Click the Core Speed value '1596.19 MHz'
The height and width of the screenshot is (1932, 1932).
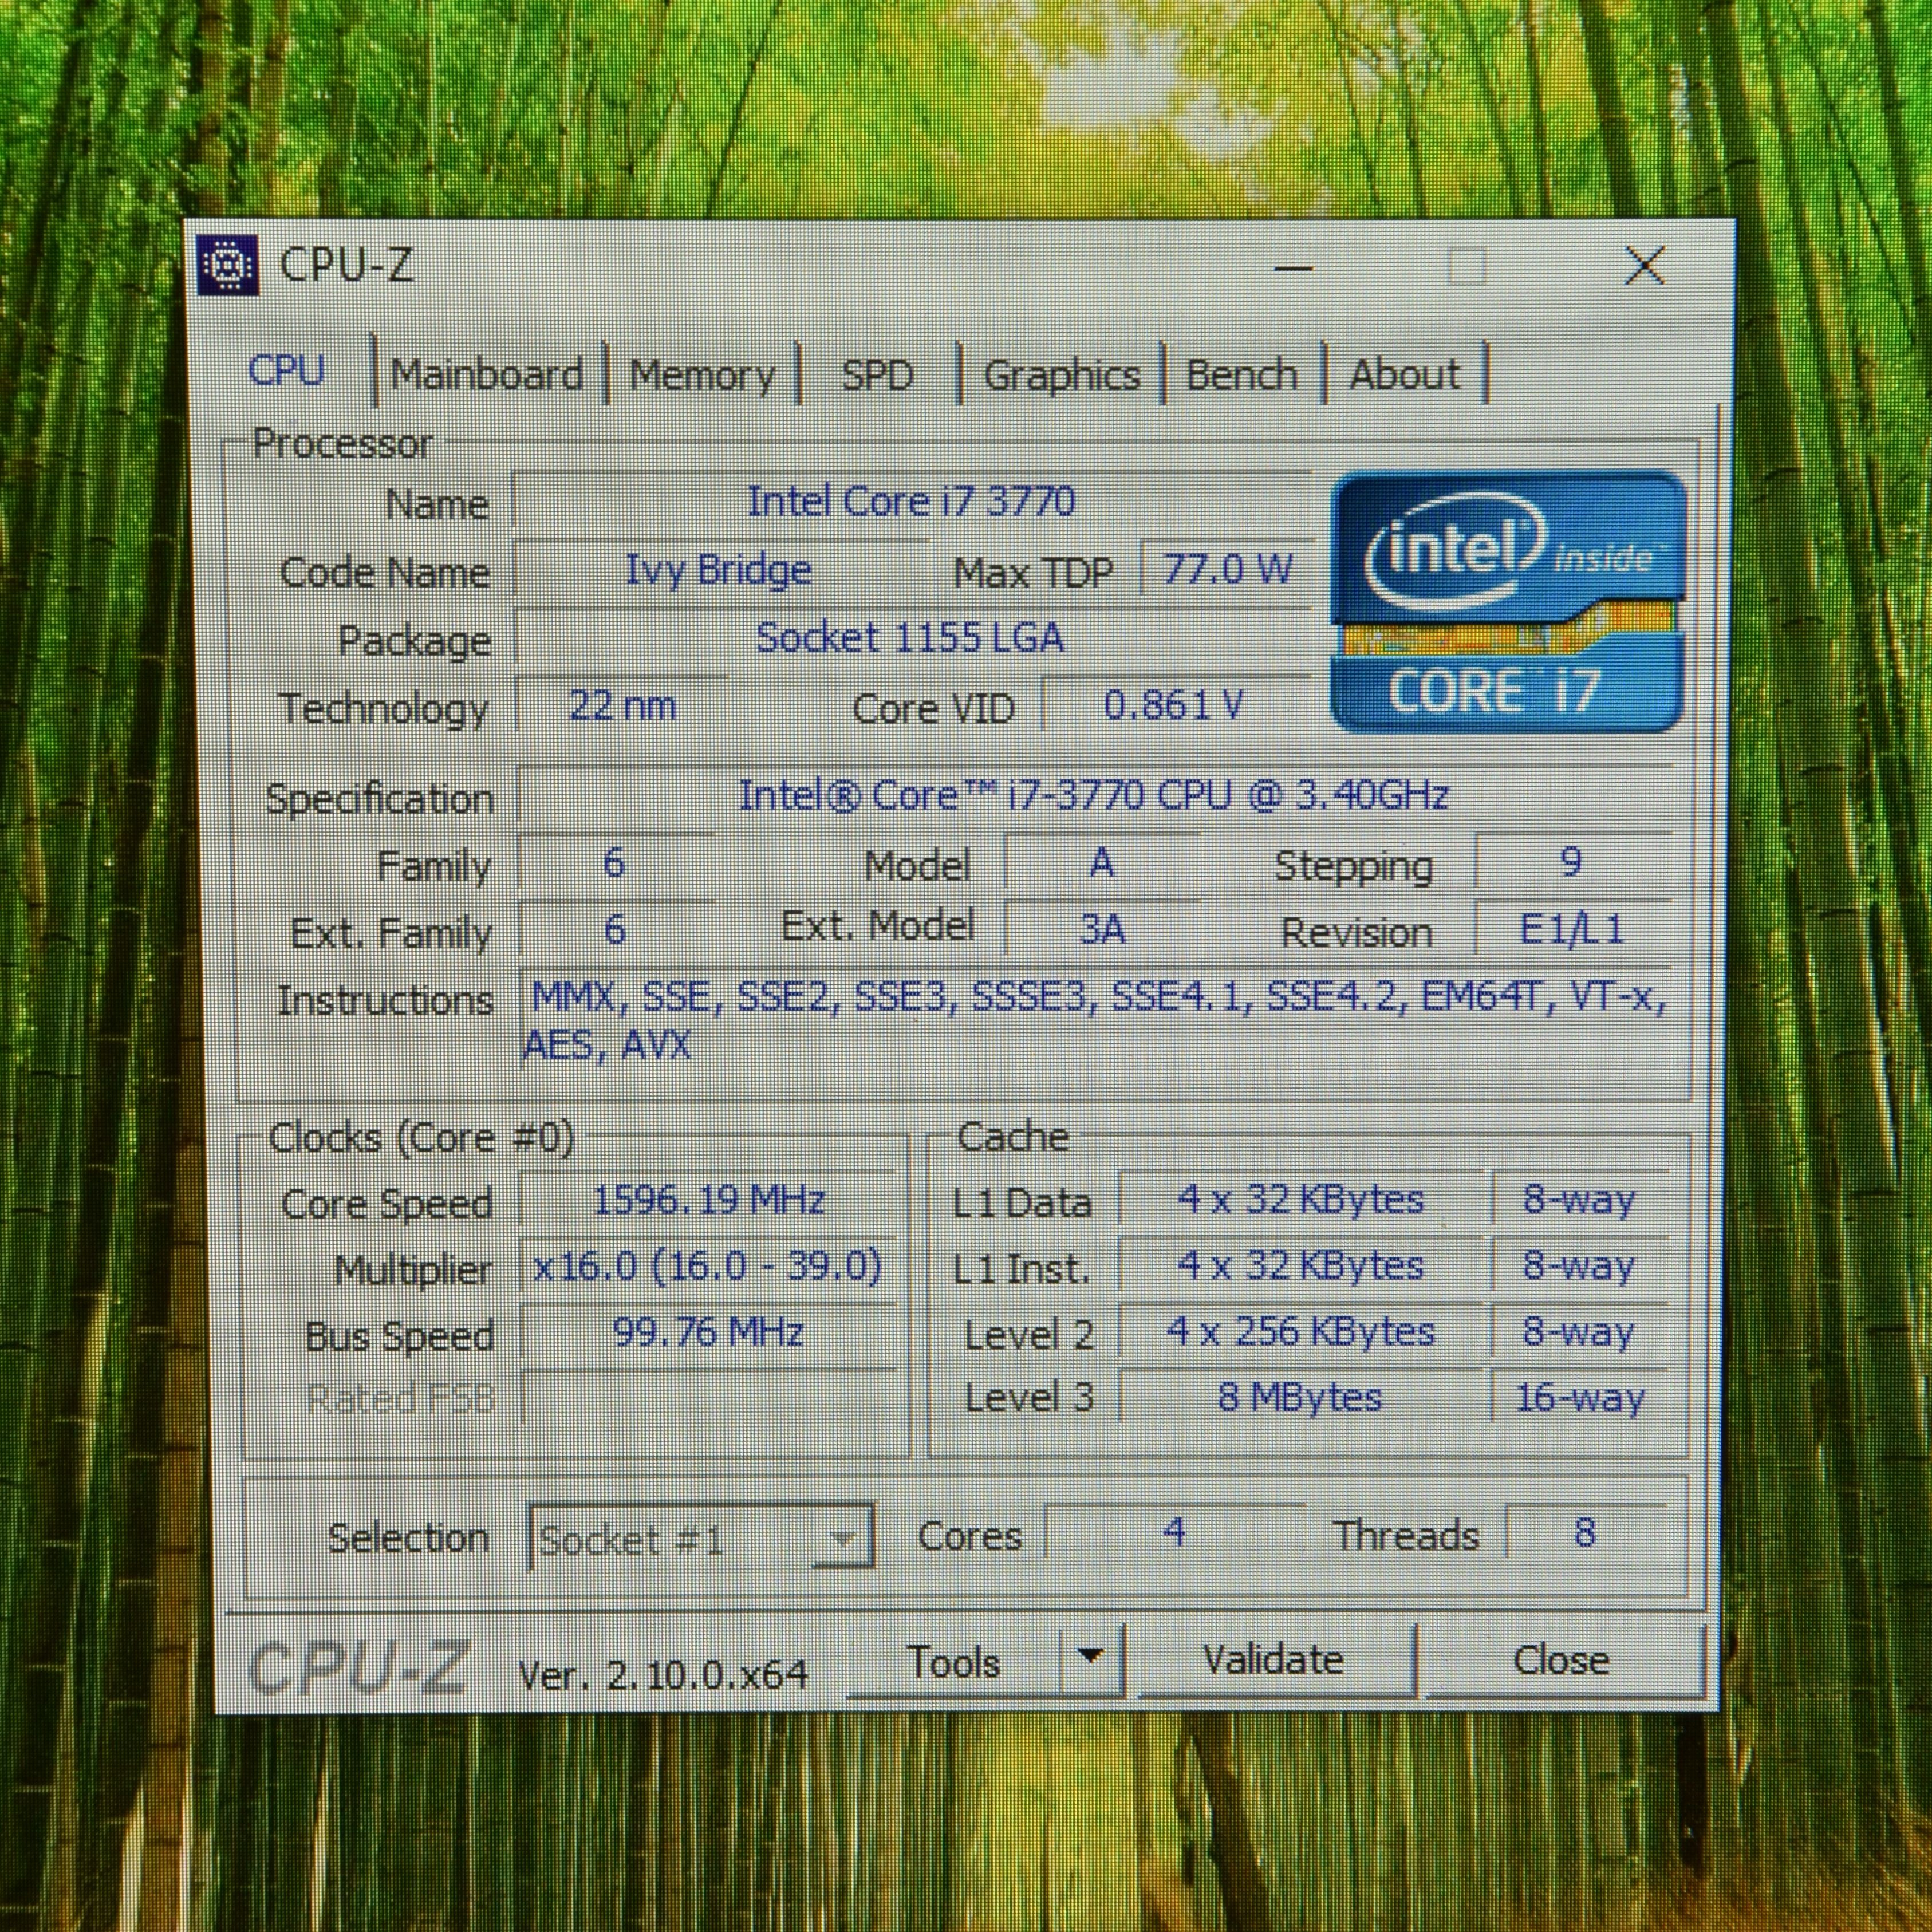(x=708, y=1200)
